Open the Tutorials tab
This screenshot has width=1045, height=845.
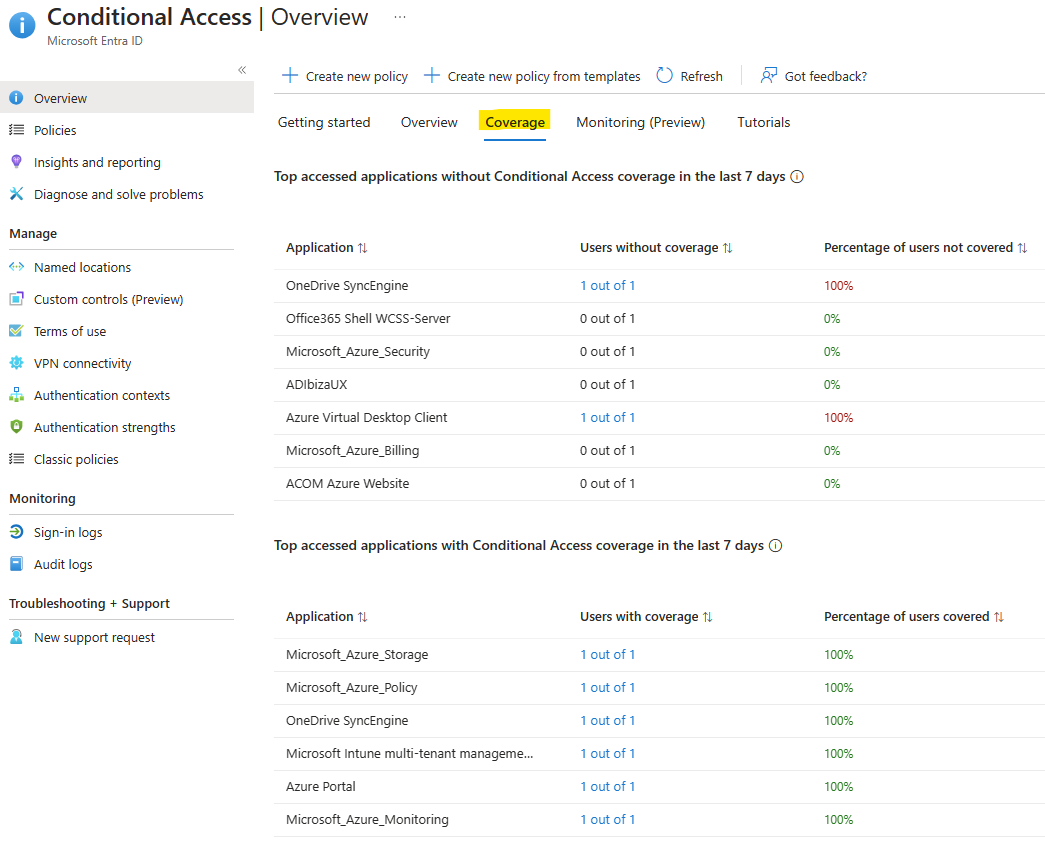[764, 123]
